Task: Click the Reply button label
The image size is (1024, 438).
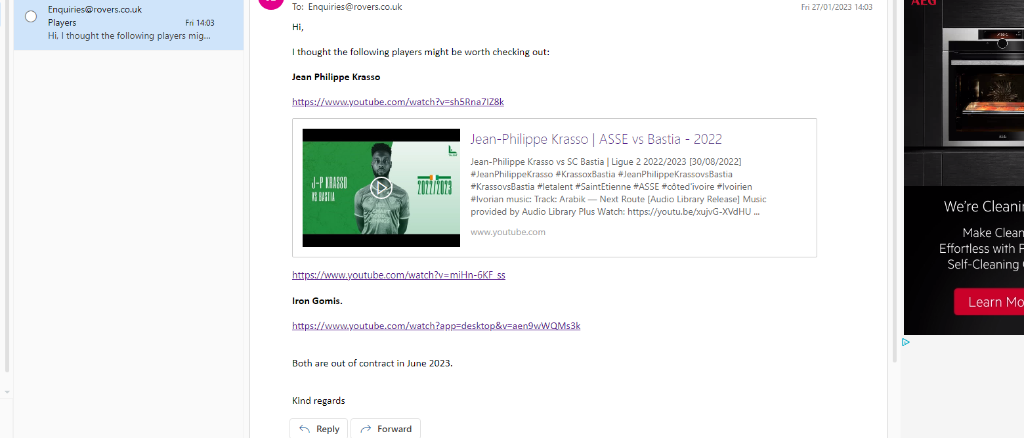Action: (x=328, y=429)
